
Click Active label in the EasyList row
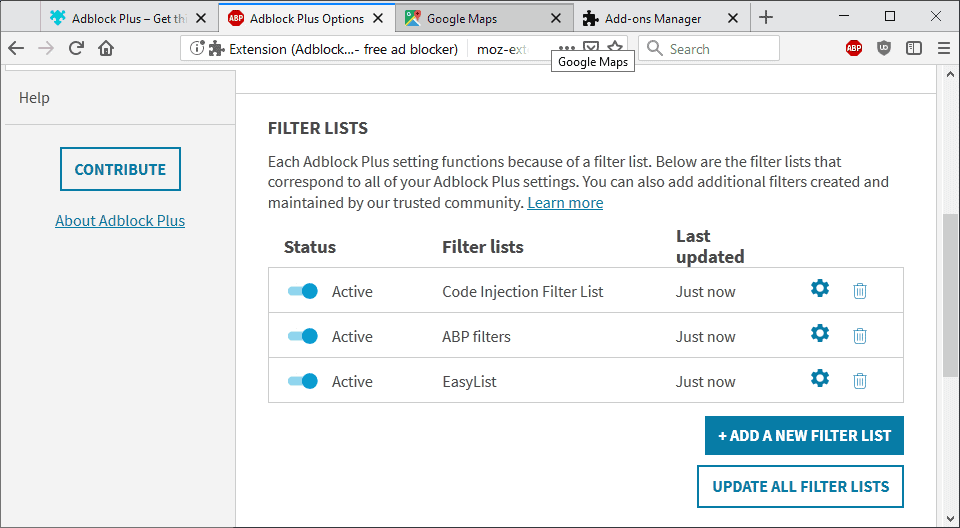(x=352, y=382)
